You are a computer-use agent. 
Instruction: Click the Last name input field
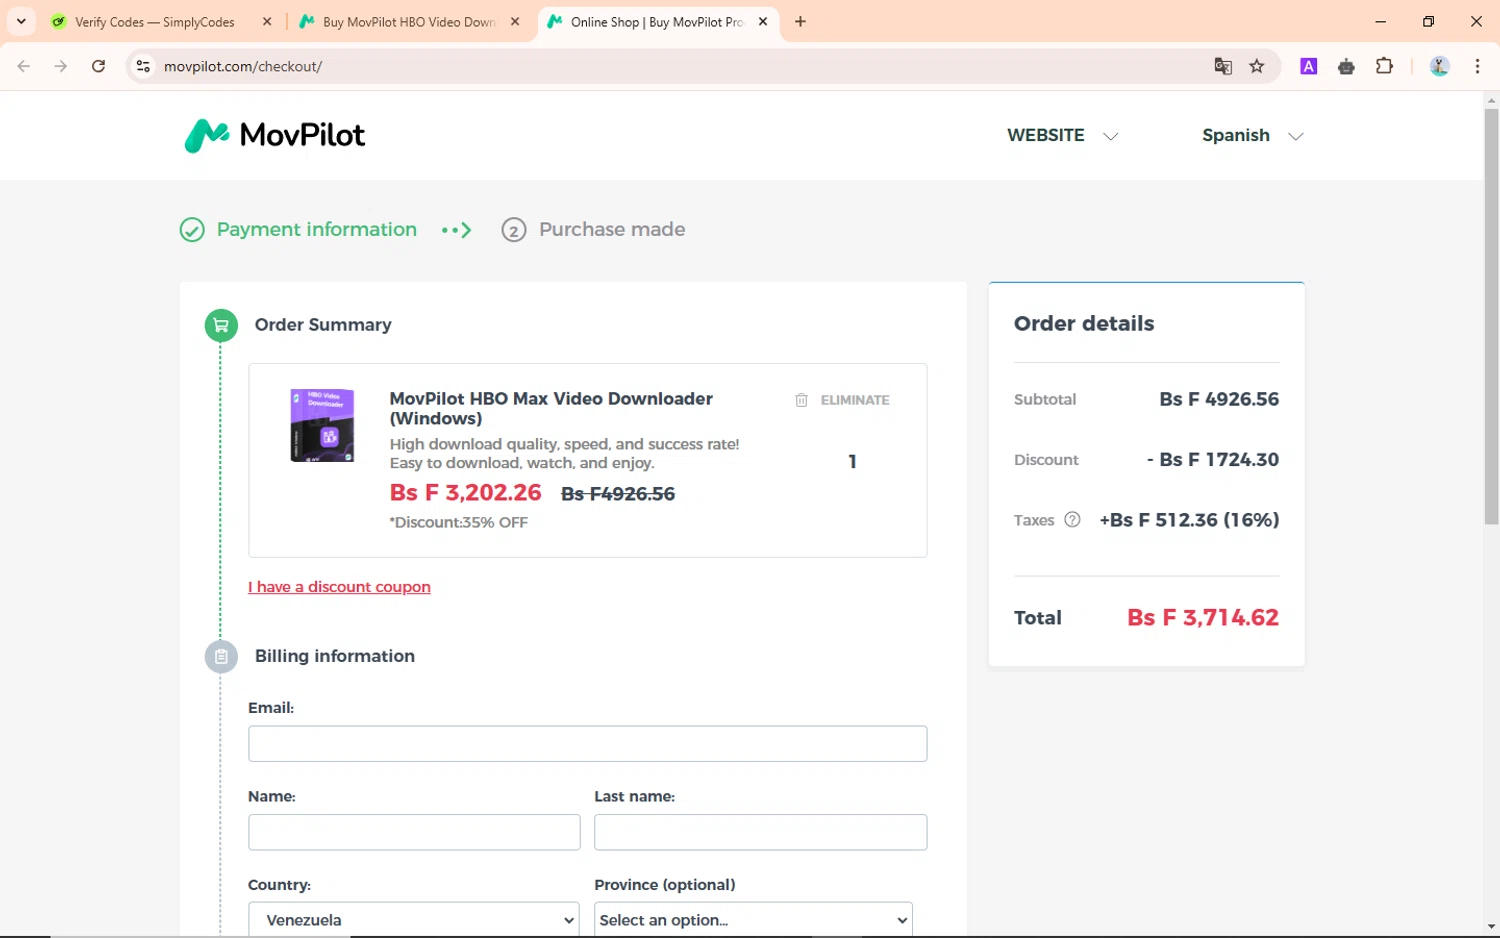click(760, 832)
